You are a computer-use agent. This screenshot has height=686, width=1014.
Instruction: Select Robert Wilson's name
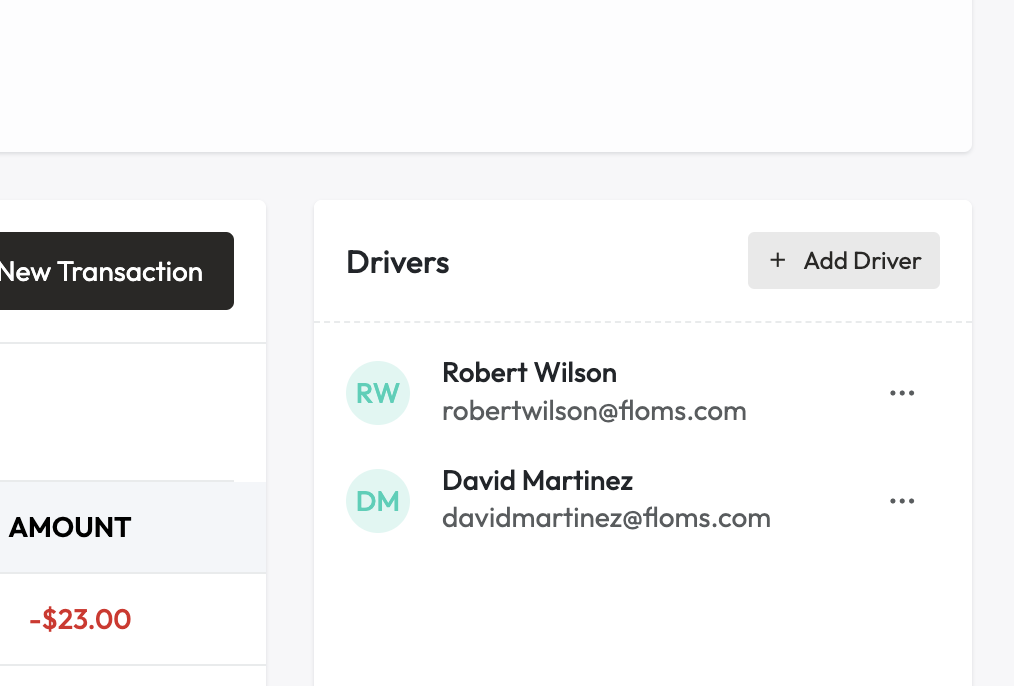point(529,372)
